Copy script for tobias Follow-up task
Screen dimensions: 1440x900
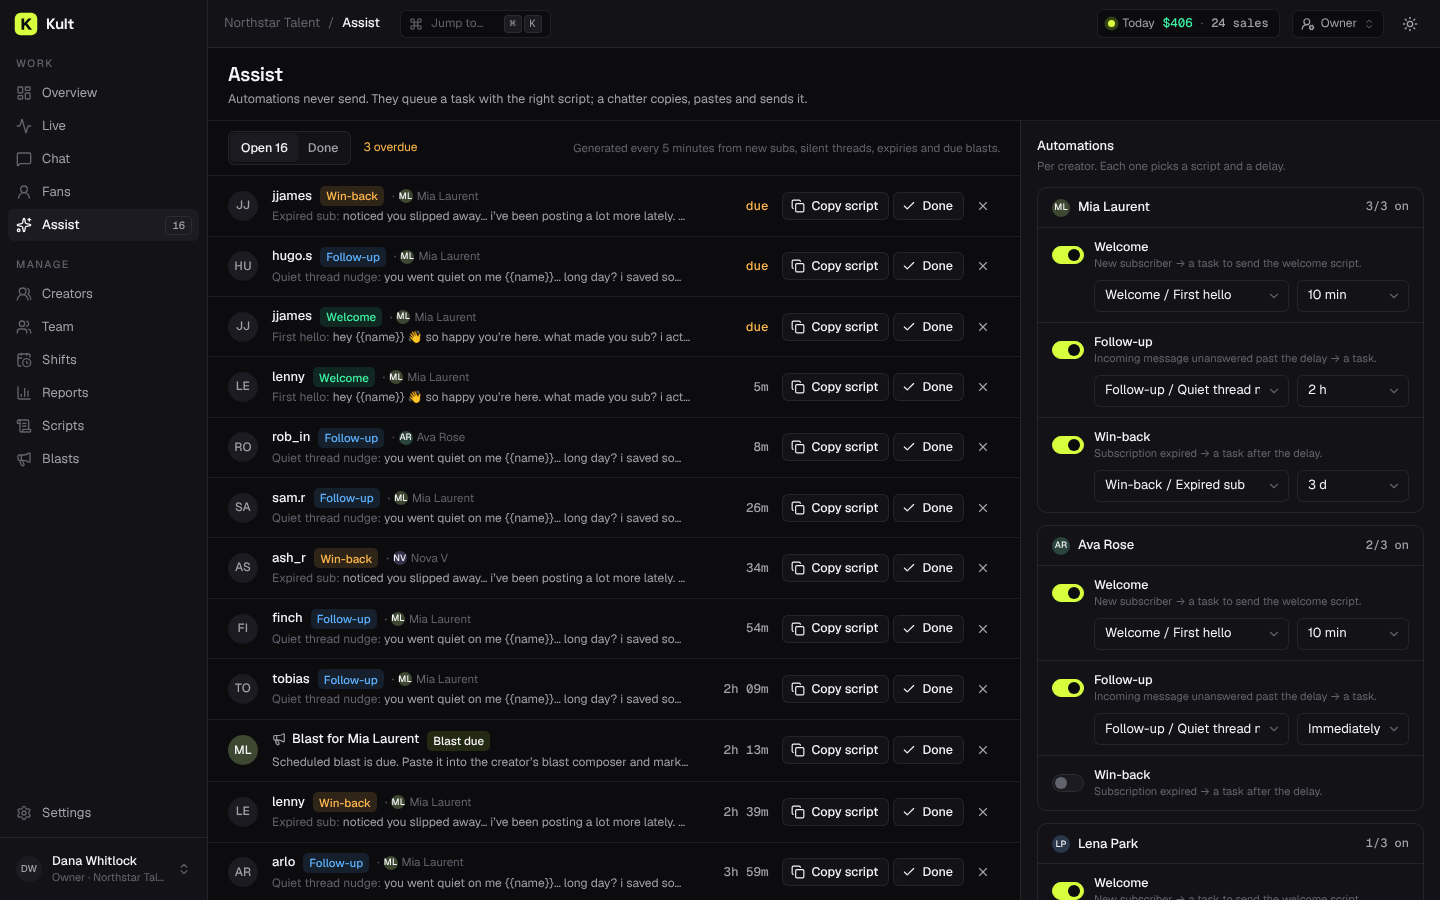pyautogui.click(x=835, y=689)
